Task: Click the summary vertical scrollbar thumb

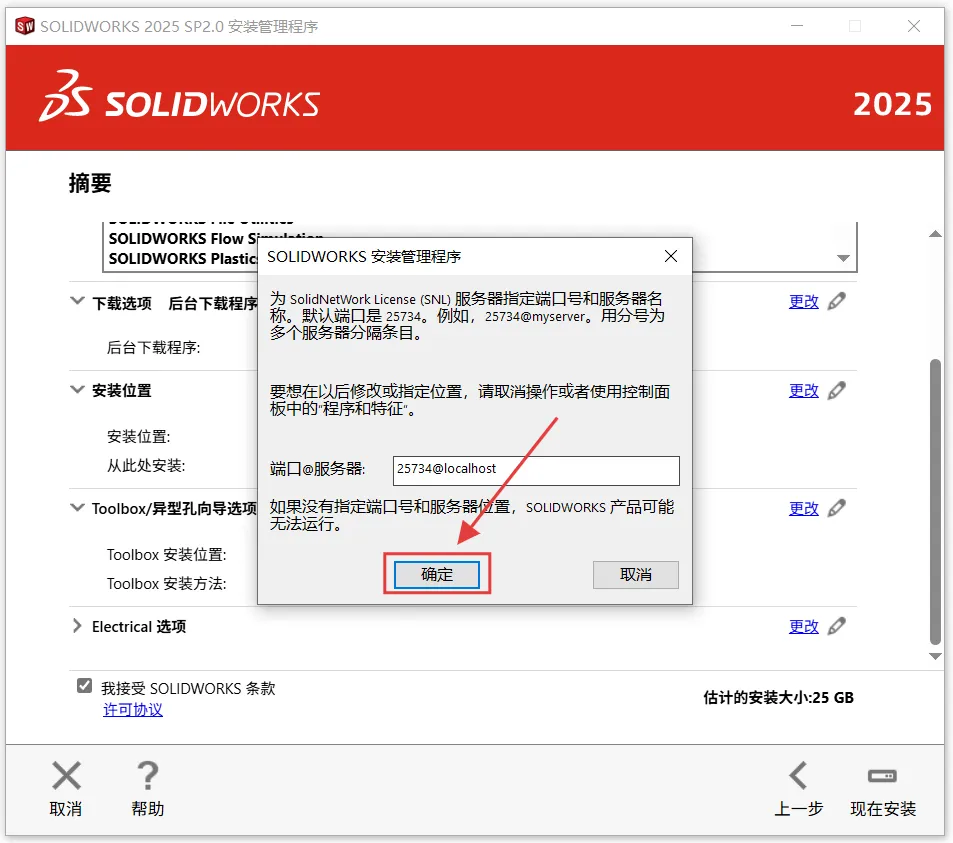Action: coord(935,502)
